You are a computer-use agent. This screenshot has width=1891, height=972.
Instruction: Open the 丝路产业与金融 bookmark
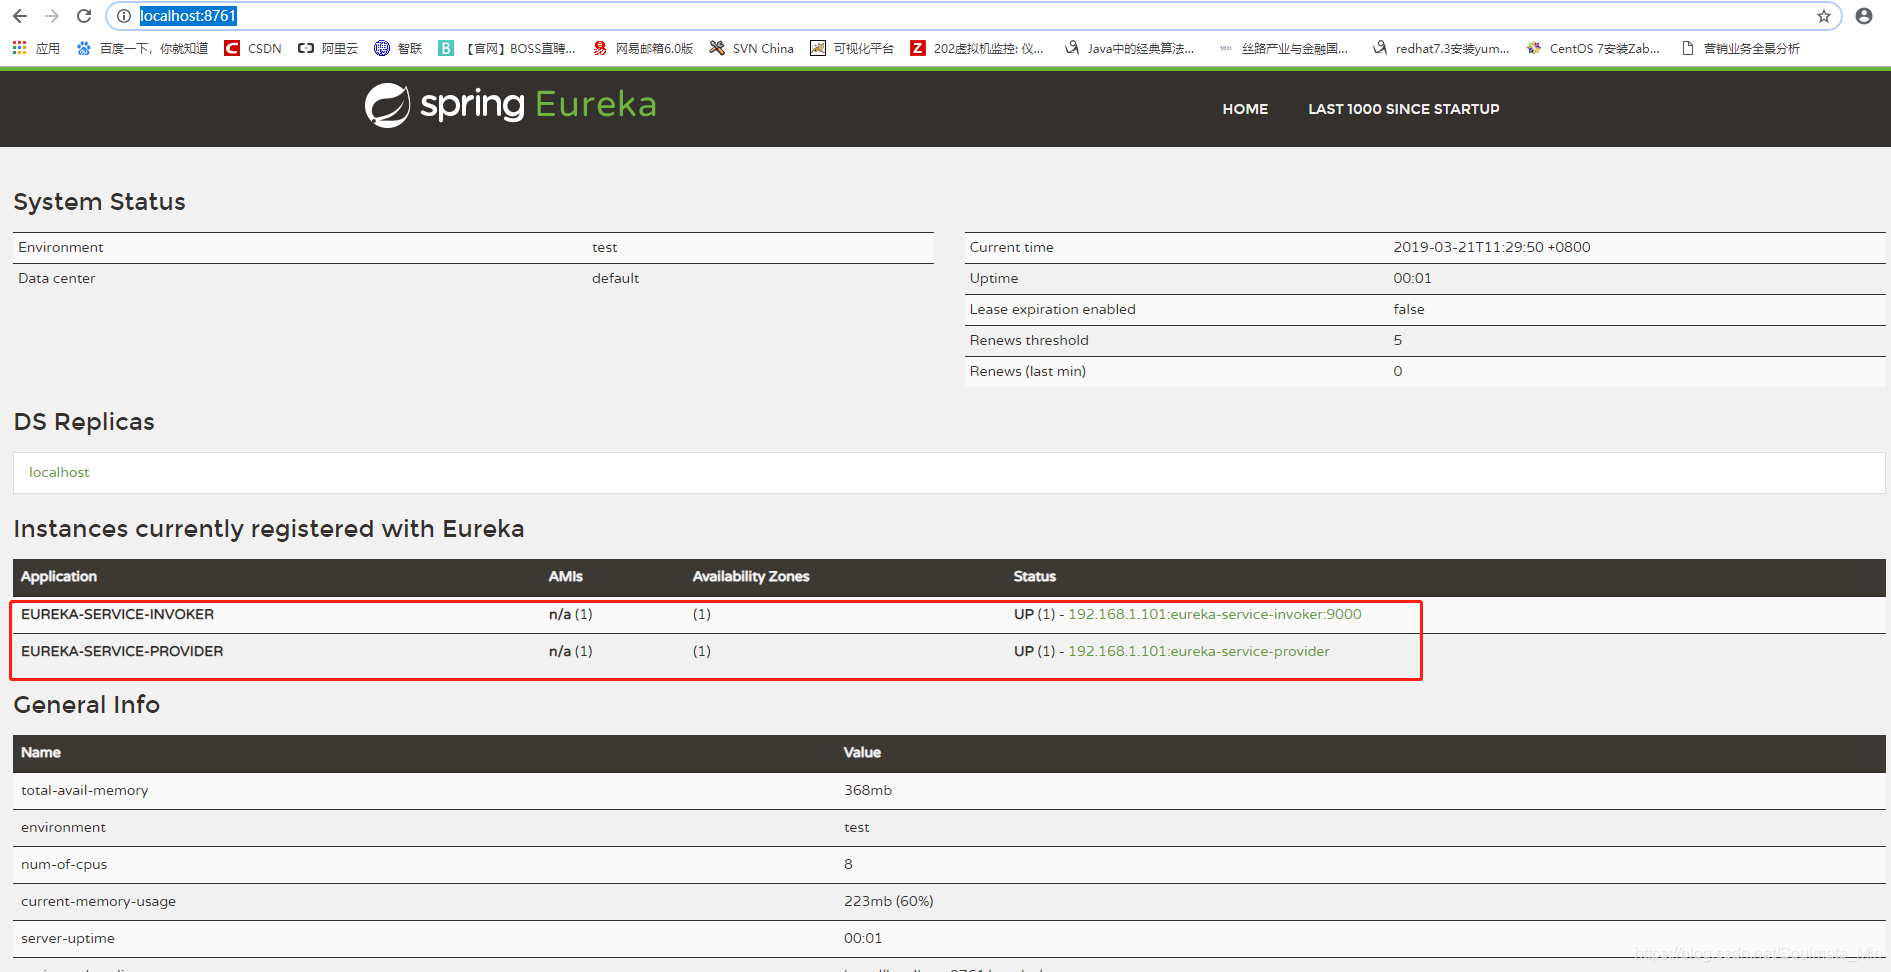click(x=1283, y=48)
